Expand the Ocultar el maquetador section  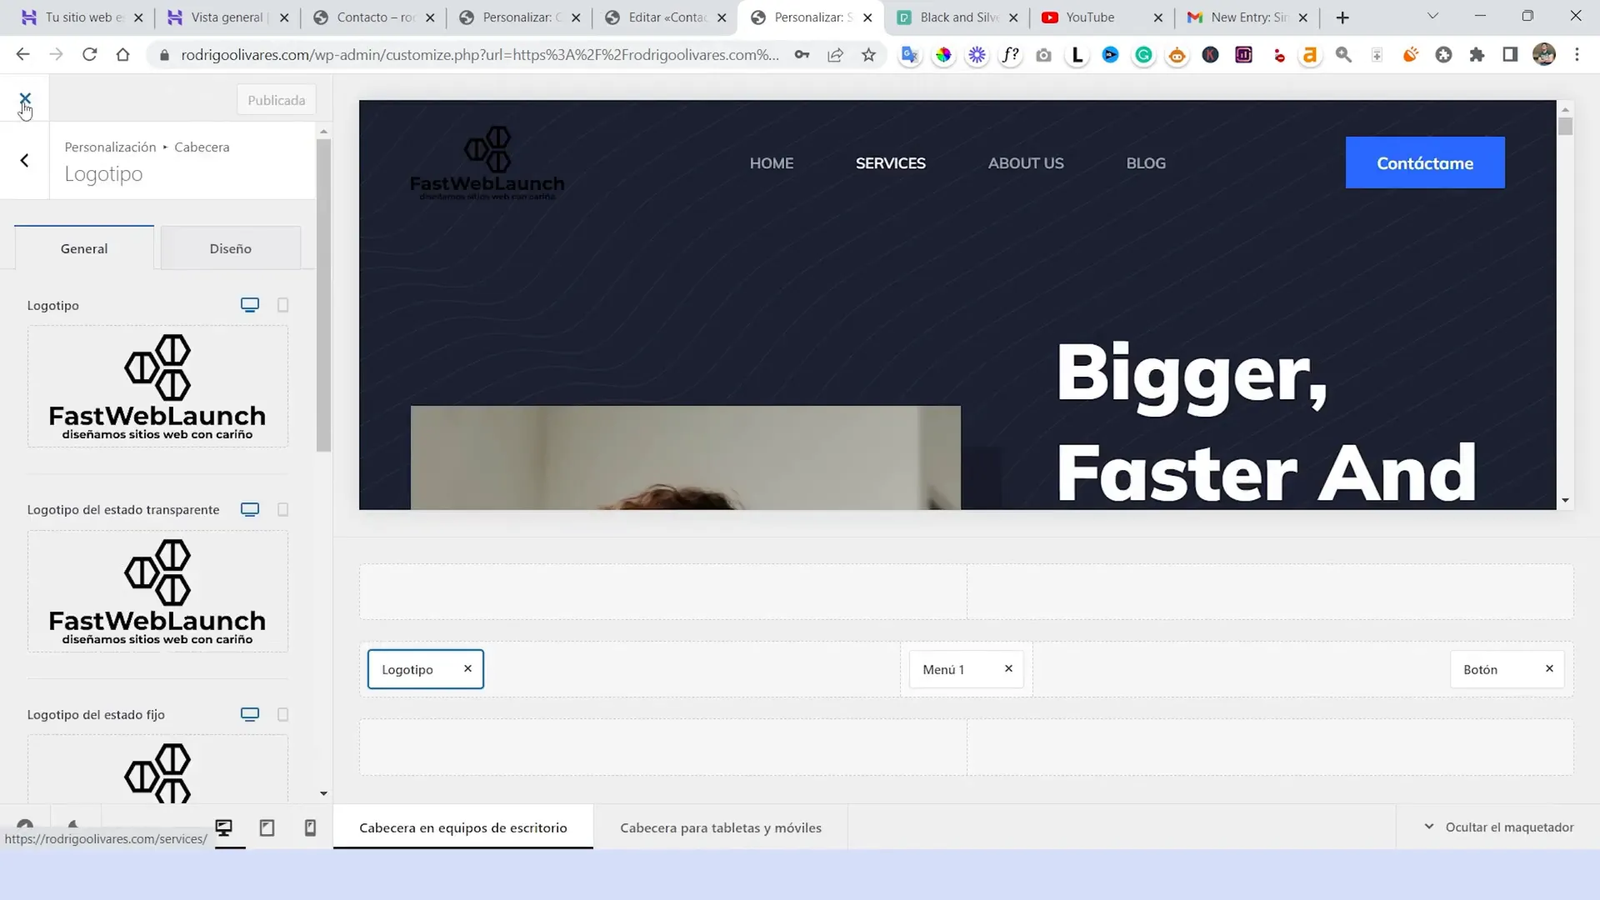point(1494,827)
